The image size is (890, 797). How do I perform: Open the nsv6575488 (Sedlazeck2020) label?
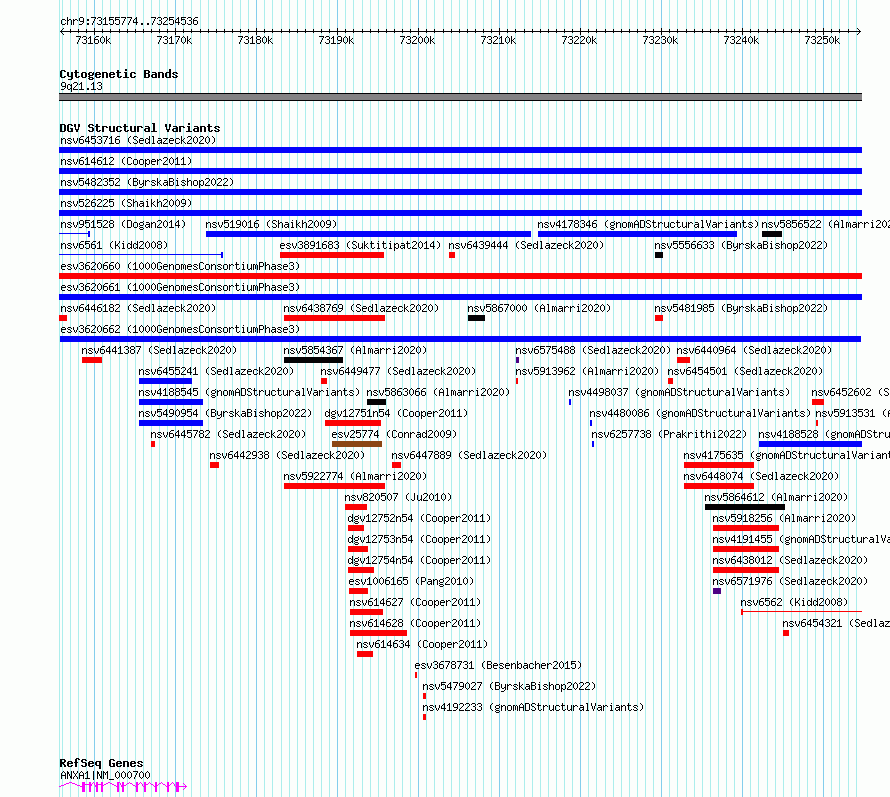pyautogui.click(x=593, y=350)
